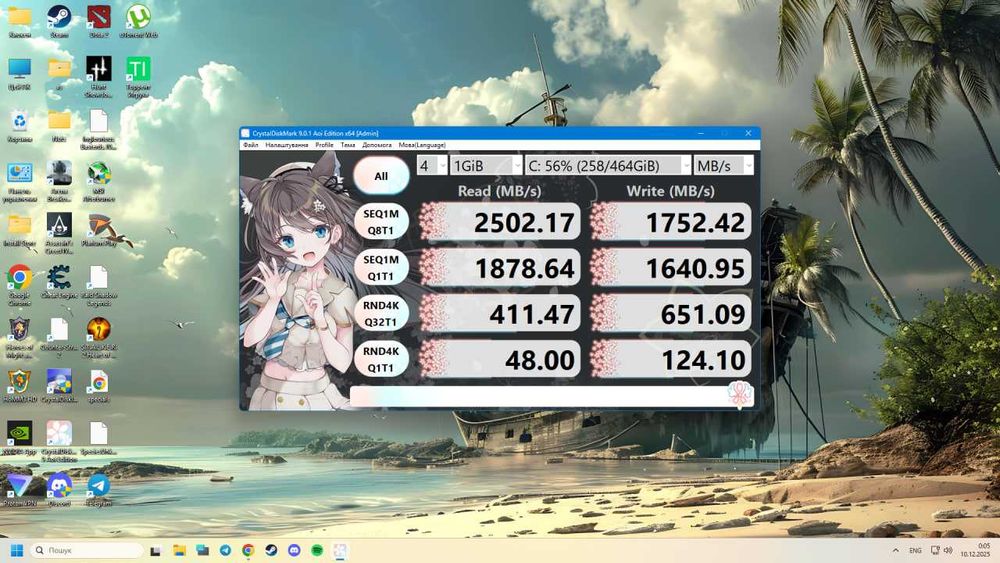This screenshot has height=563, width=1000.
Task: Open Chrome from the taskbar
Action: (248, 550)
